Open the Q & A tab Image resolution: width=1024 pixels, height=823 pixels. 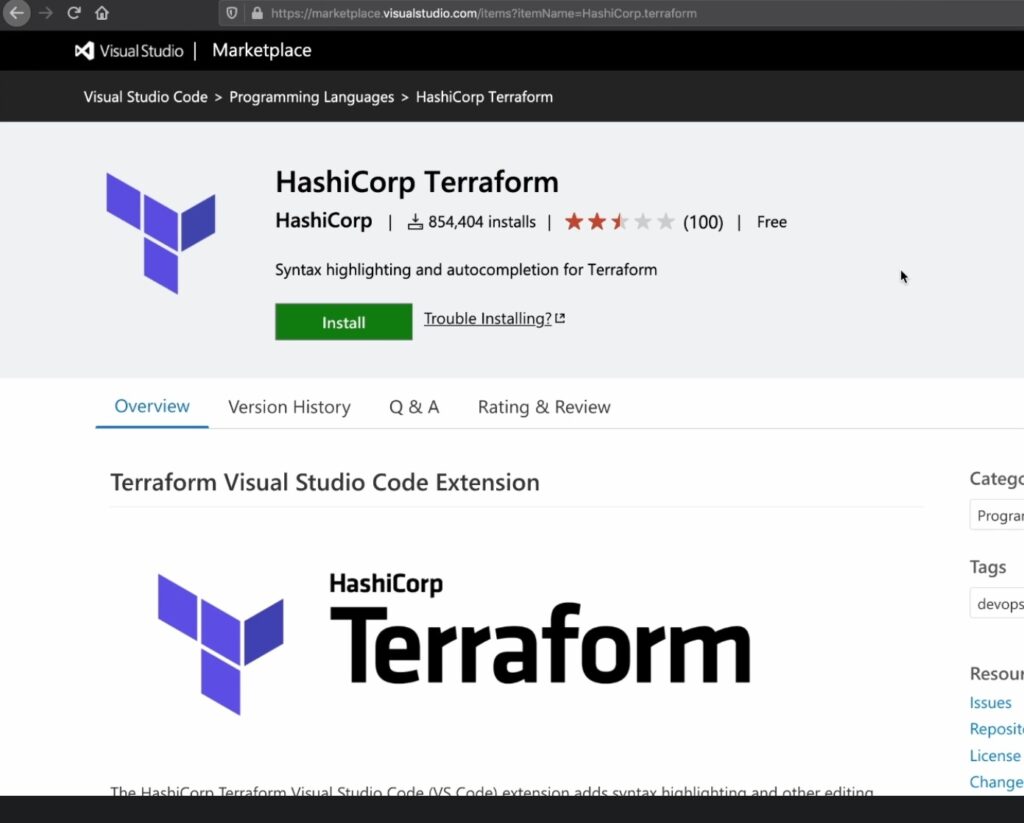[x=414, y=407]
